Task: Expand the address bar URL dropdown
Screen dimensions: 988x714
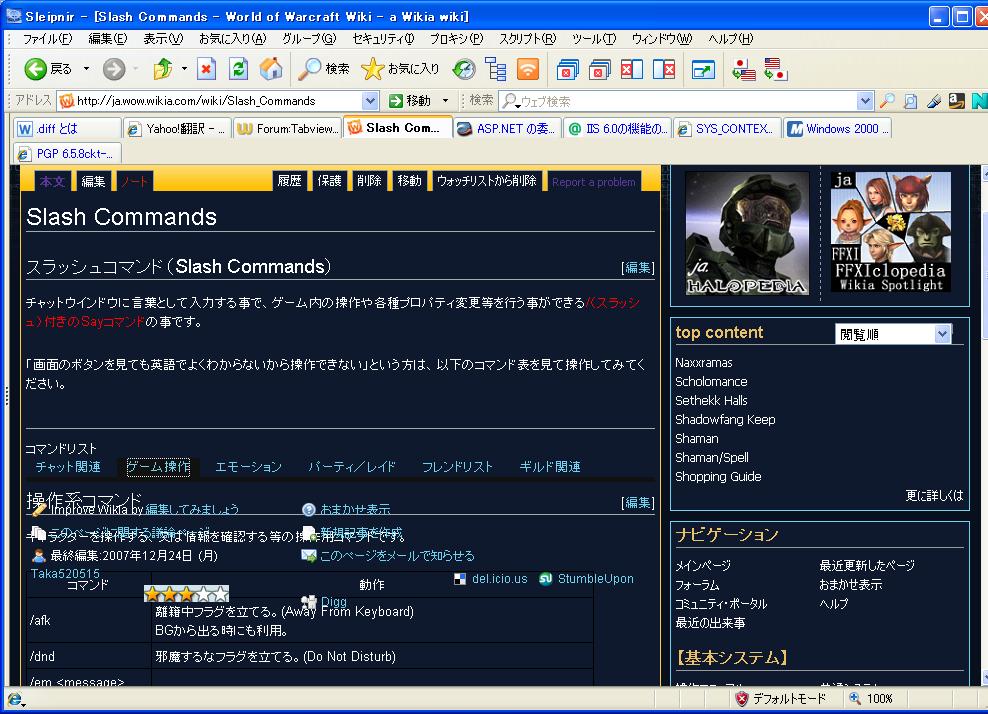Action: [370, 101]
